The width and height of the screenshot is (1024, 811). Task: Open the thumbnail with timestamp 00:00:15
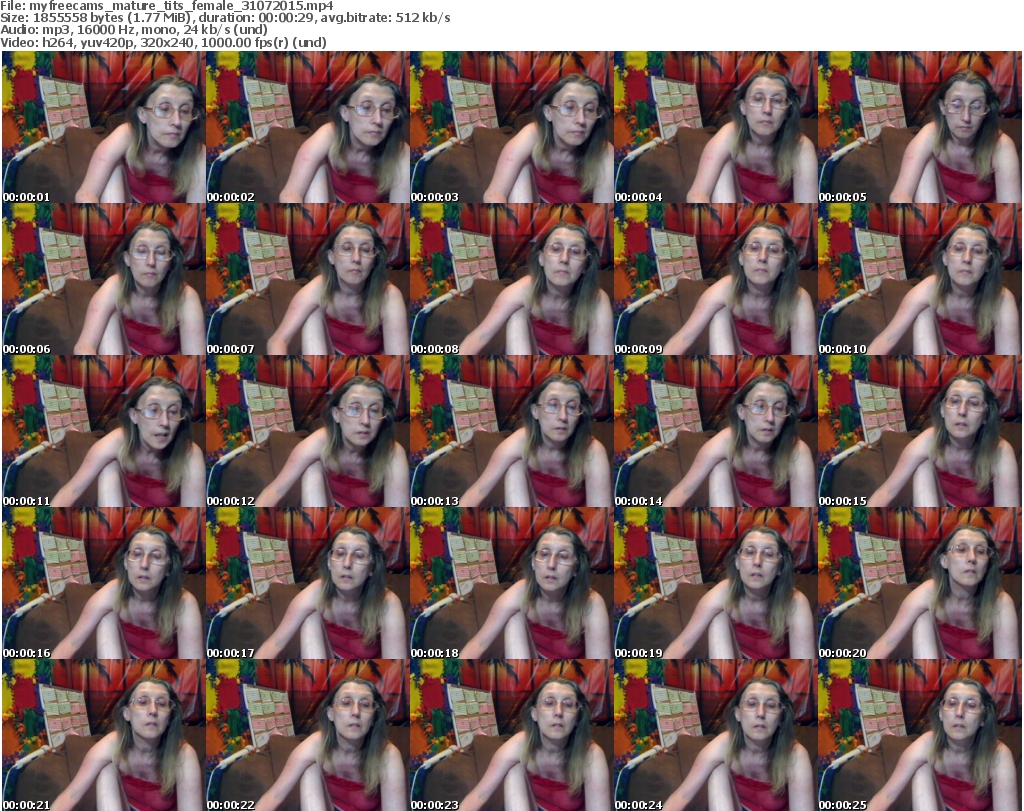point(920,432)
